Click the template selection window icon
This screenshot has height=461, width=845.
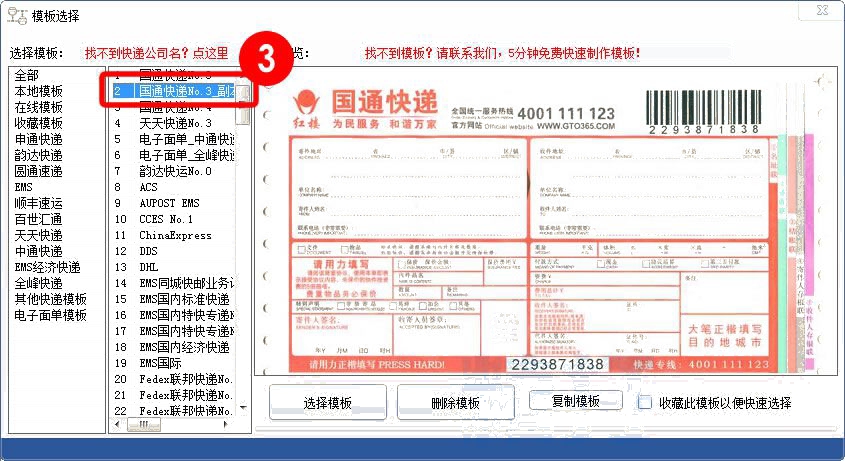click(17, 16)
